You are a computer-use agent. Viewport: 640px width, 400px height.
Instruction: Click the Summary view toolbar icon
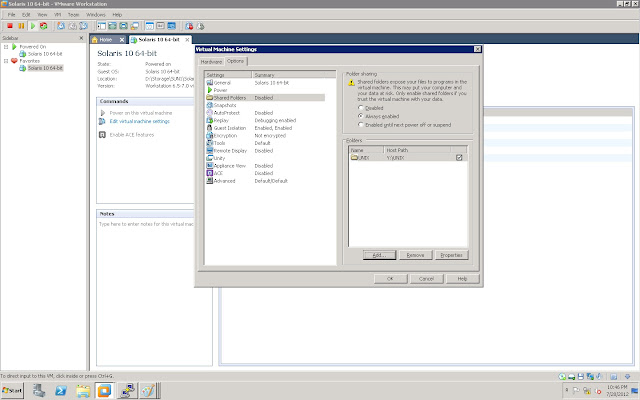click(x=149, y=26)
